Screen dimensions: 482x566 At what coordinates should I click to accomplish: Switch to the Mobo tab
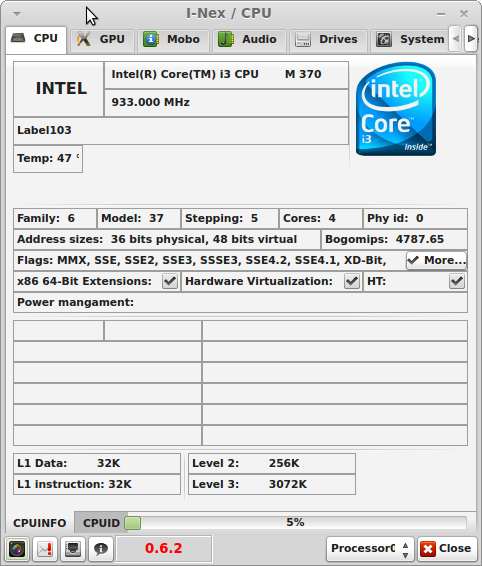(173, 40)
